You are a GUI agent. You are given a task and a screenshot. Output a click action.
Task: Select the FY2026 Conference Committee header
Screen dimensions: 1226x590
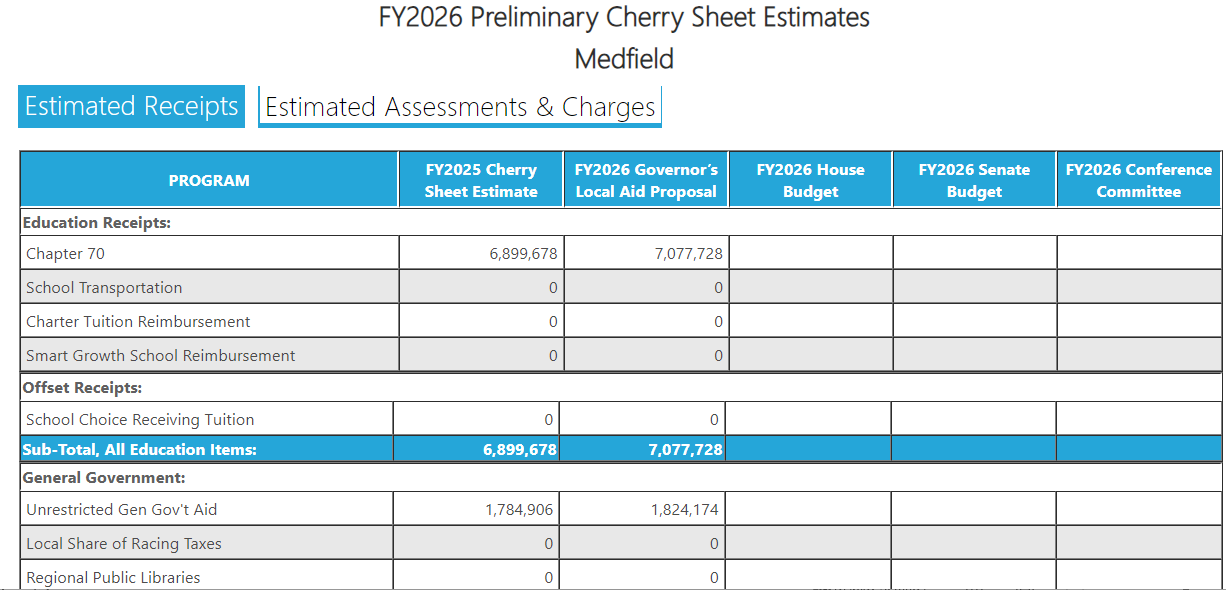click(1138, 180)
